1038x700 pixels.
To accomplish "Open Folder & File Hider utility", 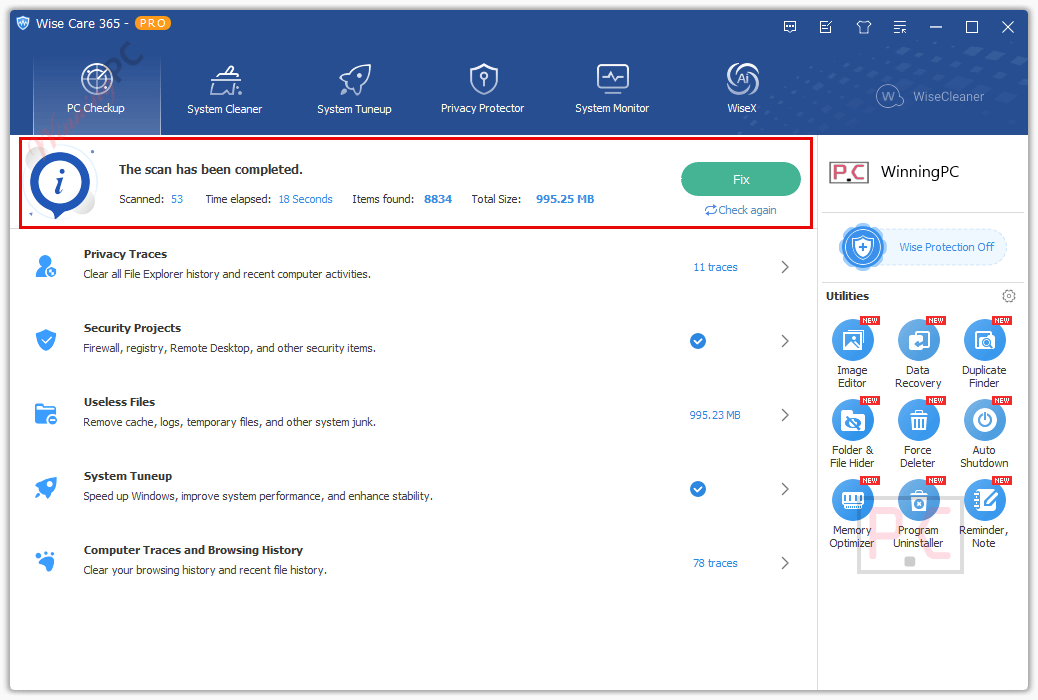I will click(853, 434).
